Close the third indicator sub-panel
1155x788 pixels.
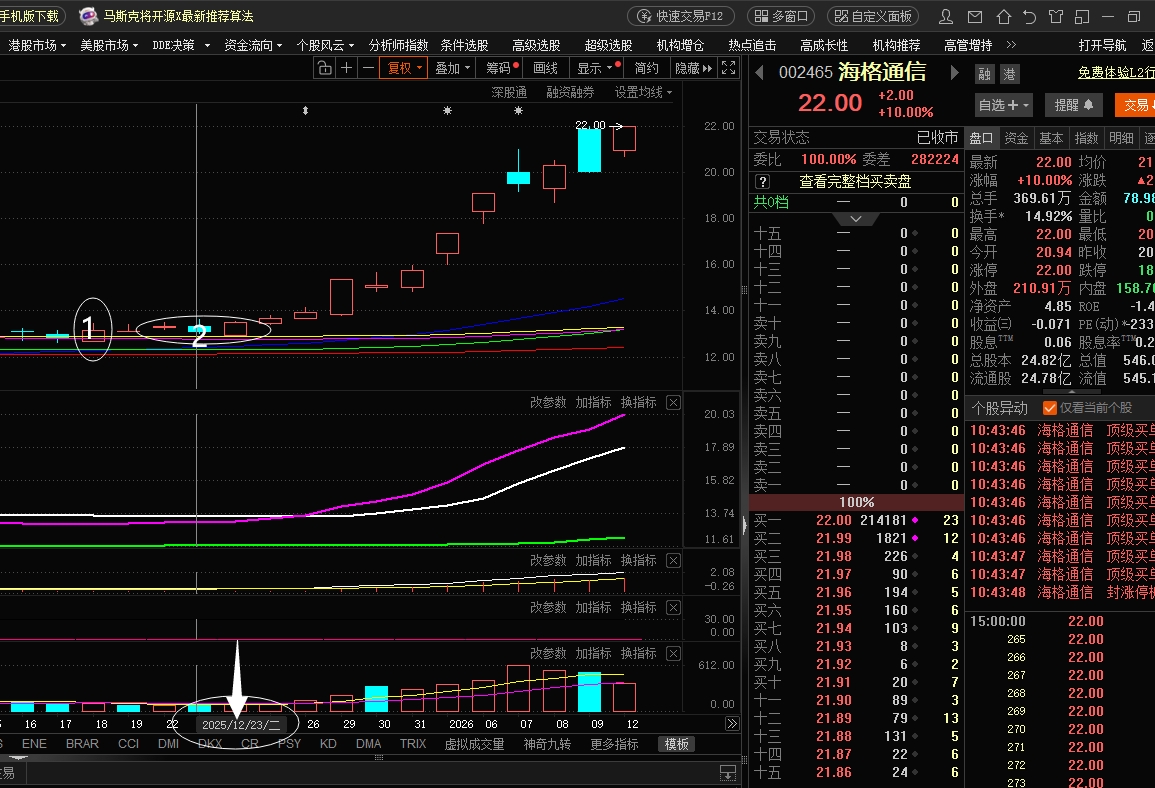point(673,608)
